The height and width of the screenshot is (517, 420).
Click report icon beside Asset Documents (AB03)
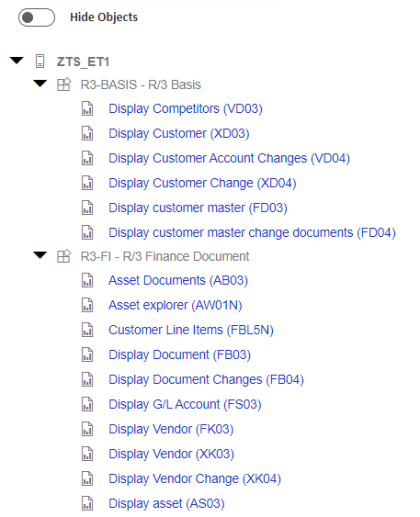click(x=87, y=280)
